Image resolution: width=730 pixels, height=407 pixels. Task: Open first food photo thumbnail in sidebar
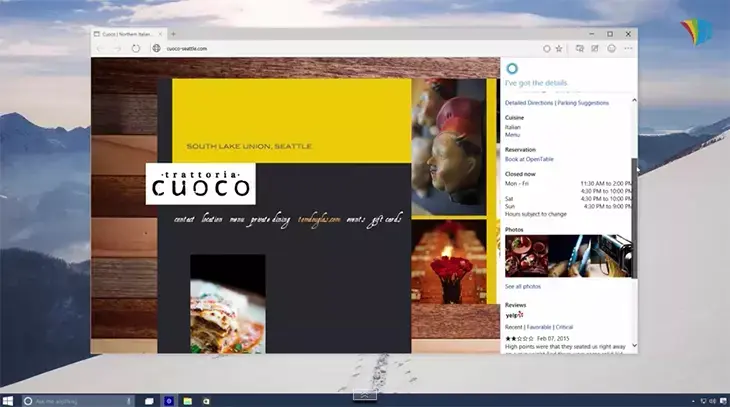pos(527,256)
